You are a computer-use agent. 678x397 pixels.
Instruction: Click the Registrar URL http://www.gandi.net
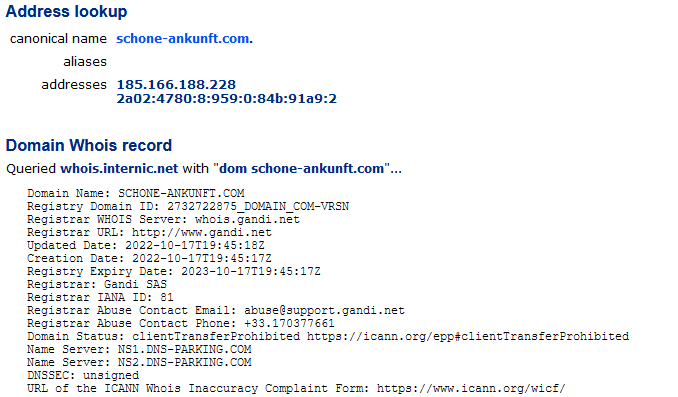tap(201, 232)
